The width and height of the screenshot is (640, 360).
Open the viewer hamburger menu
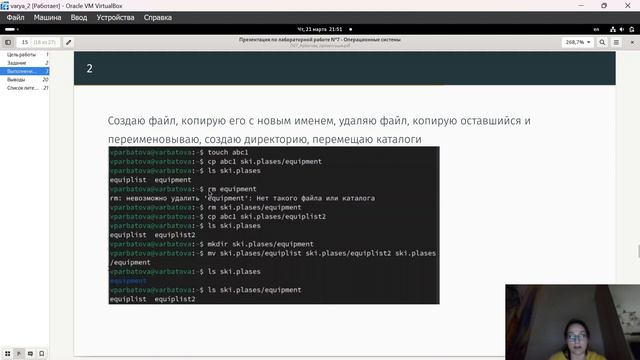(616, 42)
